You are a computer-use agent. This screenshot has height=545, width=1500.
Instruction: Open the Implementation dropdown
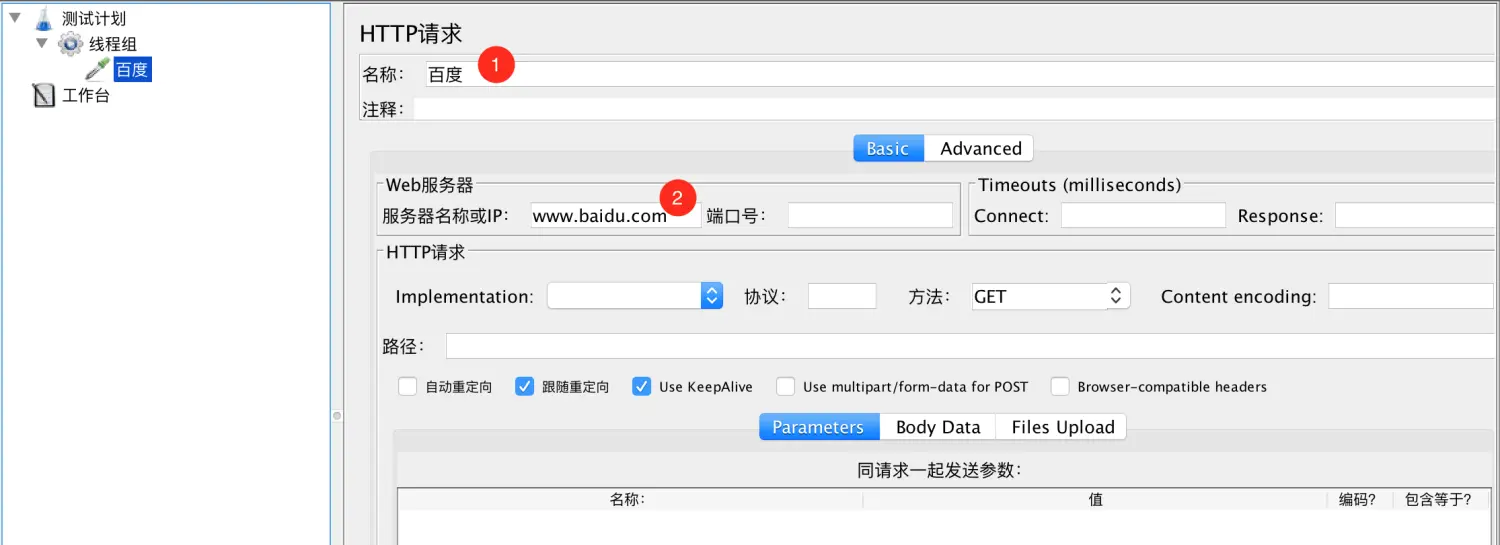tap(635, 296)
